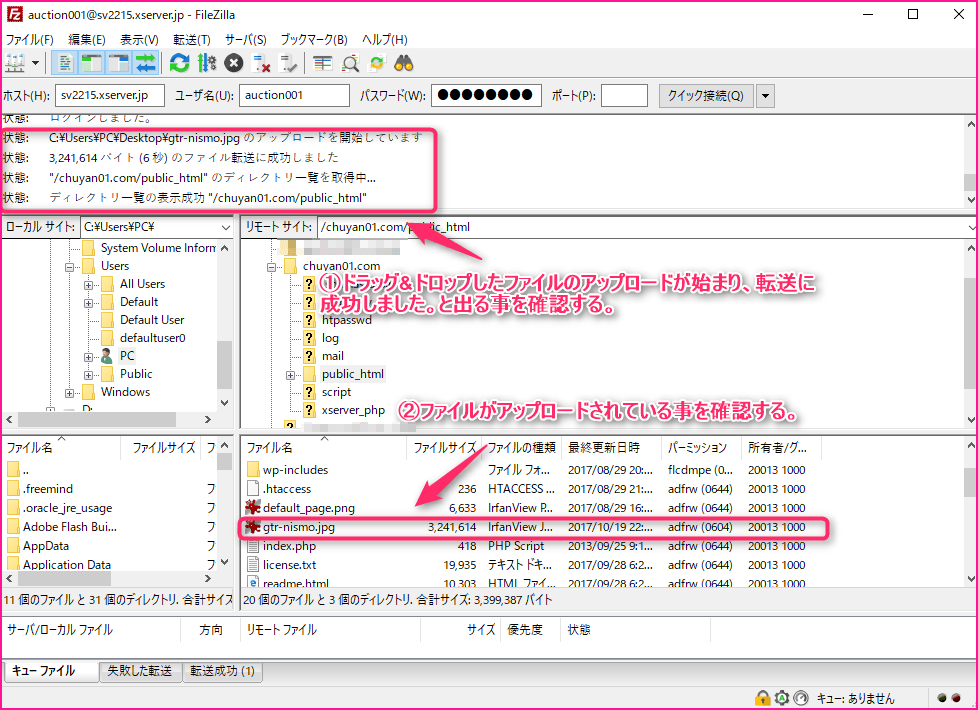
Task: Open the Site Manager dropdown arrow
Action: coord(36,63)
